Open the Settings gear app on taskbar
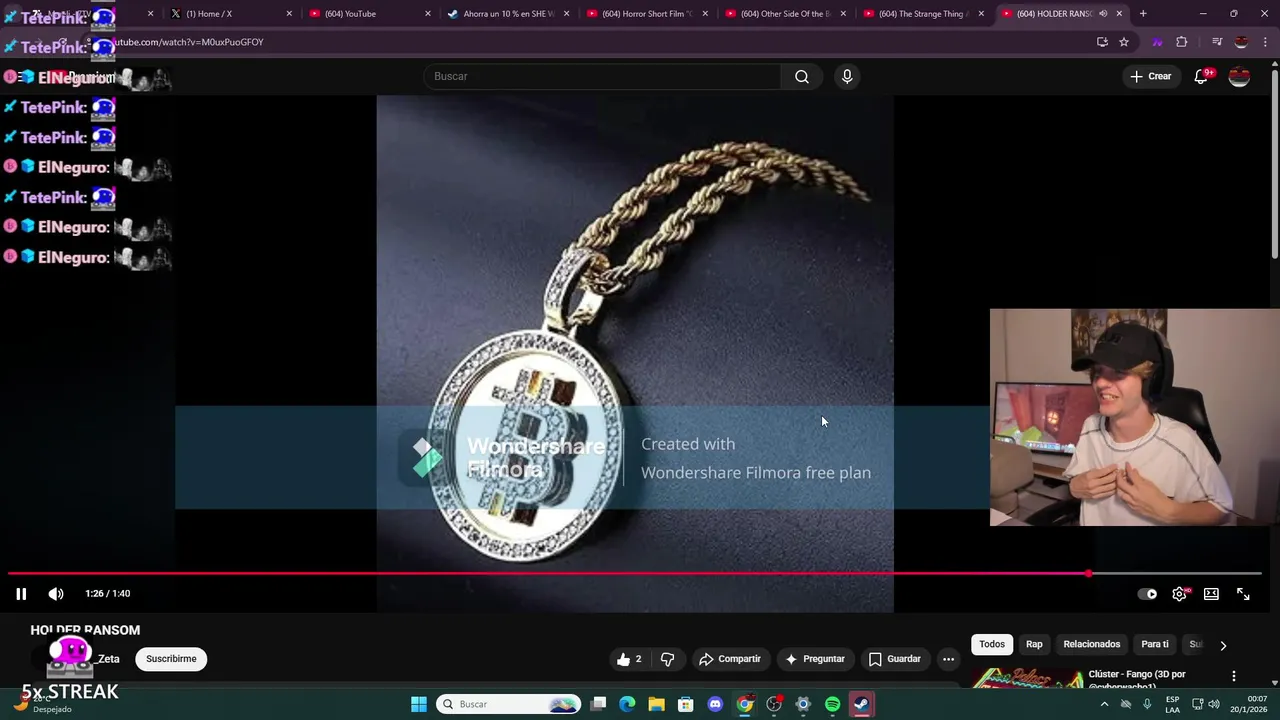This screenshot has height=720, width=1280. tap(803, 704)
